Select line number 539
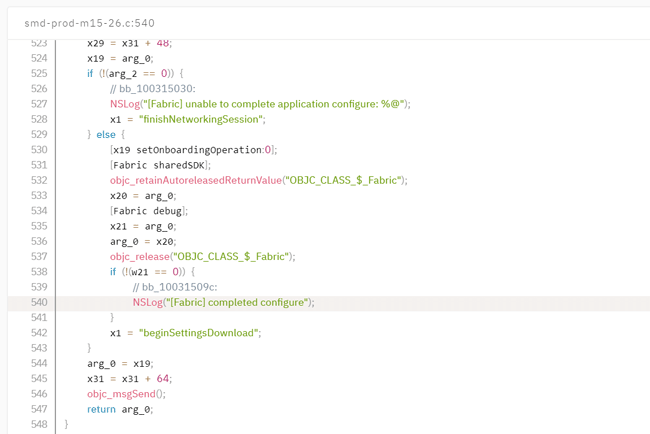The height and width of the screenshot is (434, 650). click(x=39, y=287)
